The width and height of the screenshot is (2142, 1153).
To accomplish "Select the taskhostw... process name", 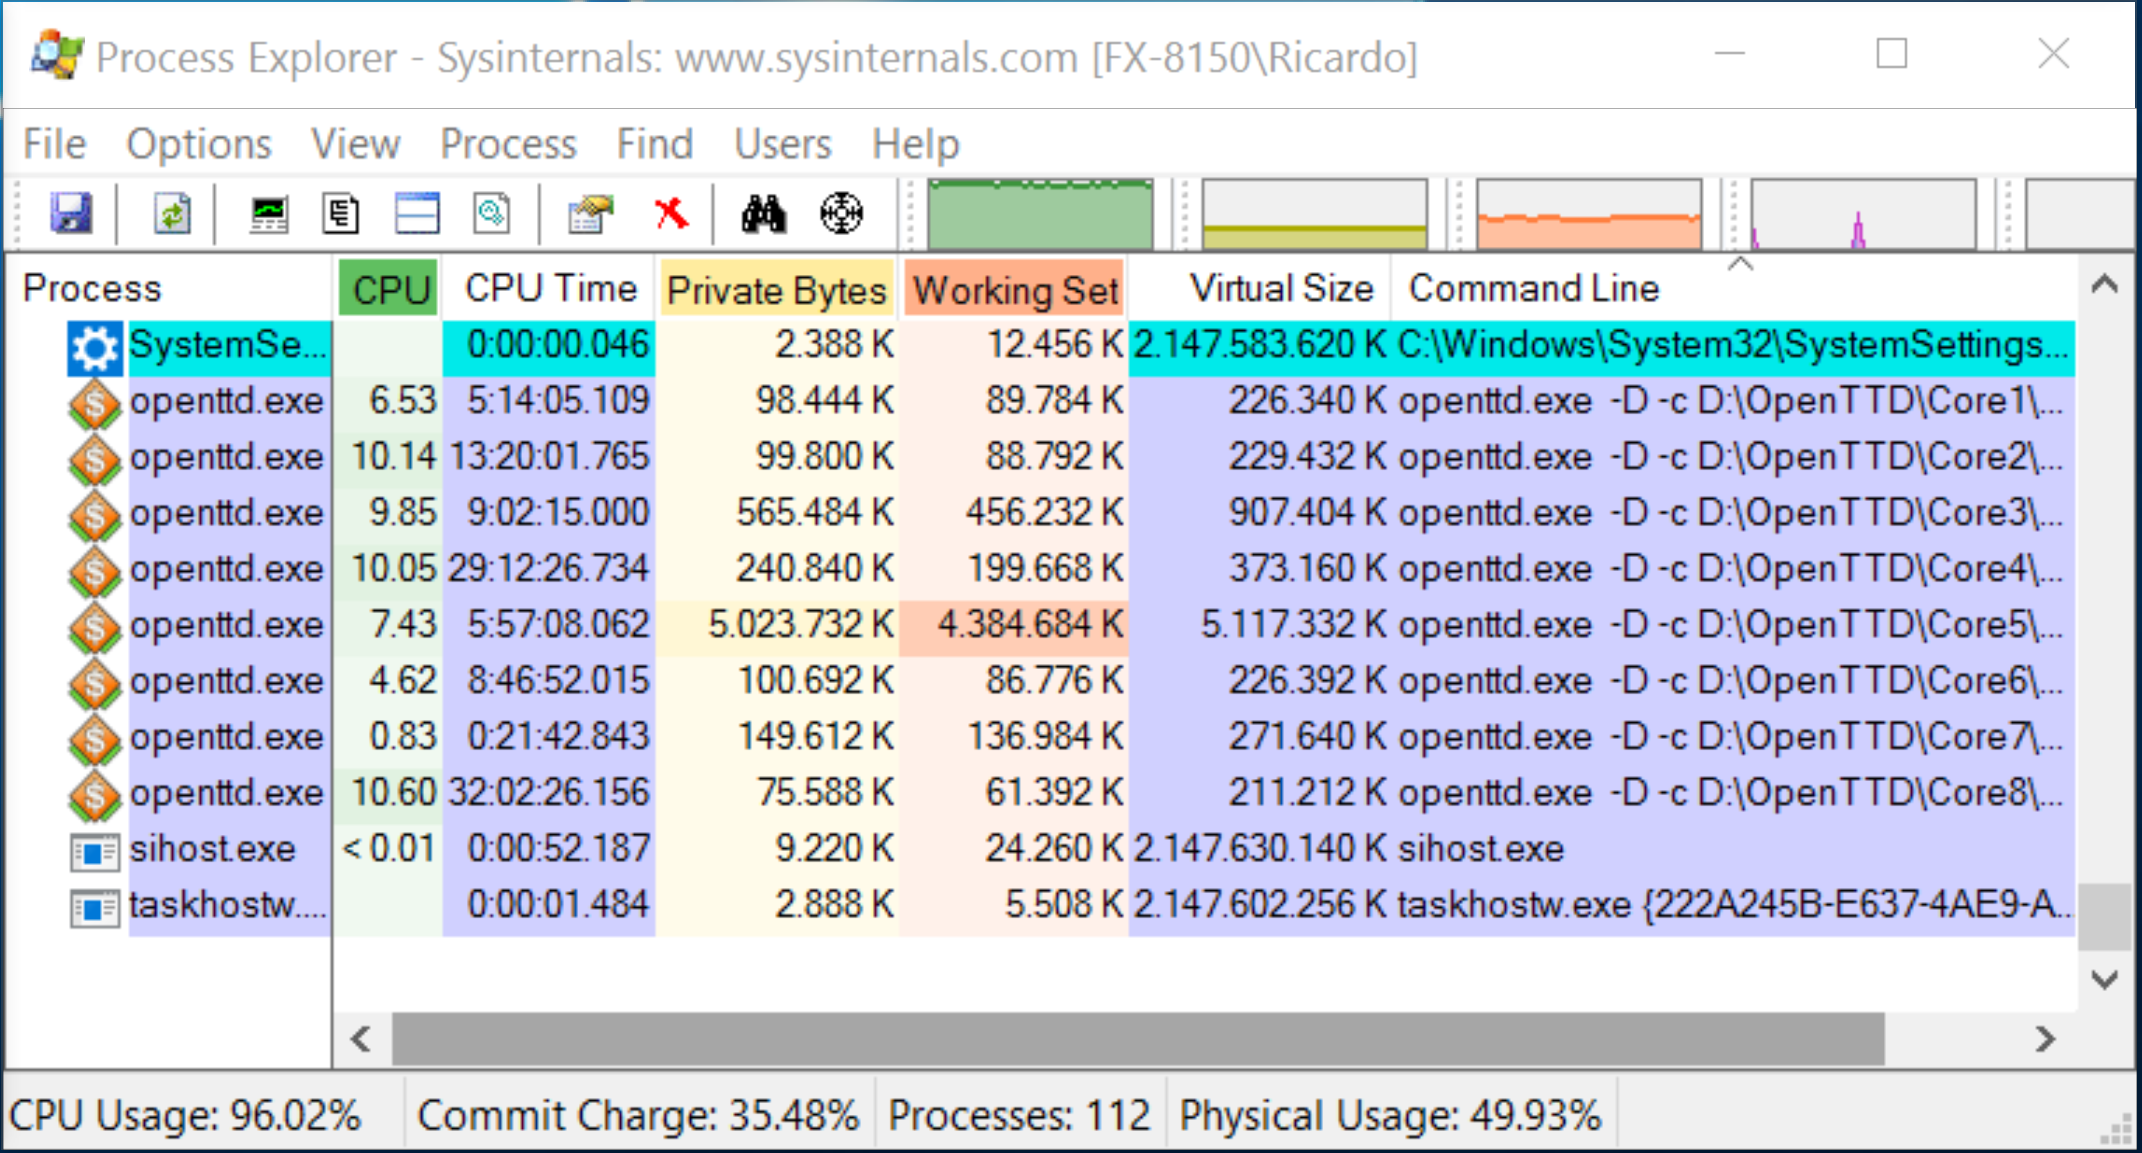I will pos(228,906).
